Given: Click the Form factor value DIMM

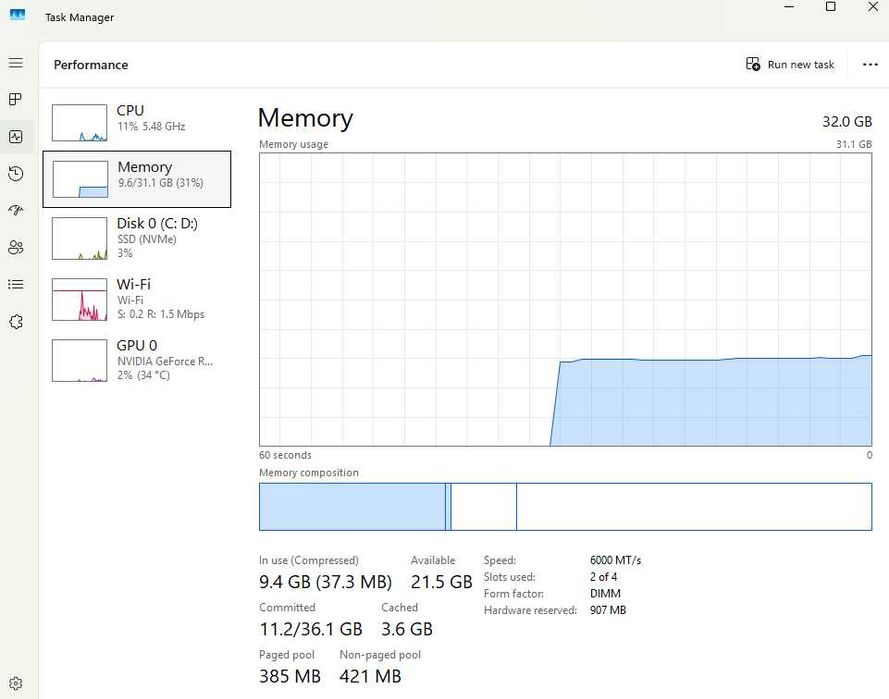Looking at the screenshot, I should 605,594.
